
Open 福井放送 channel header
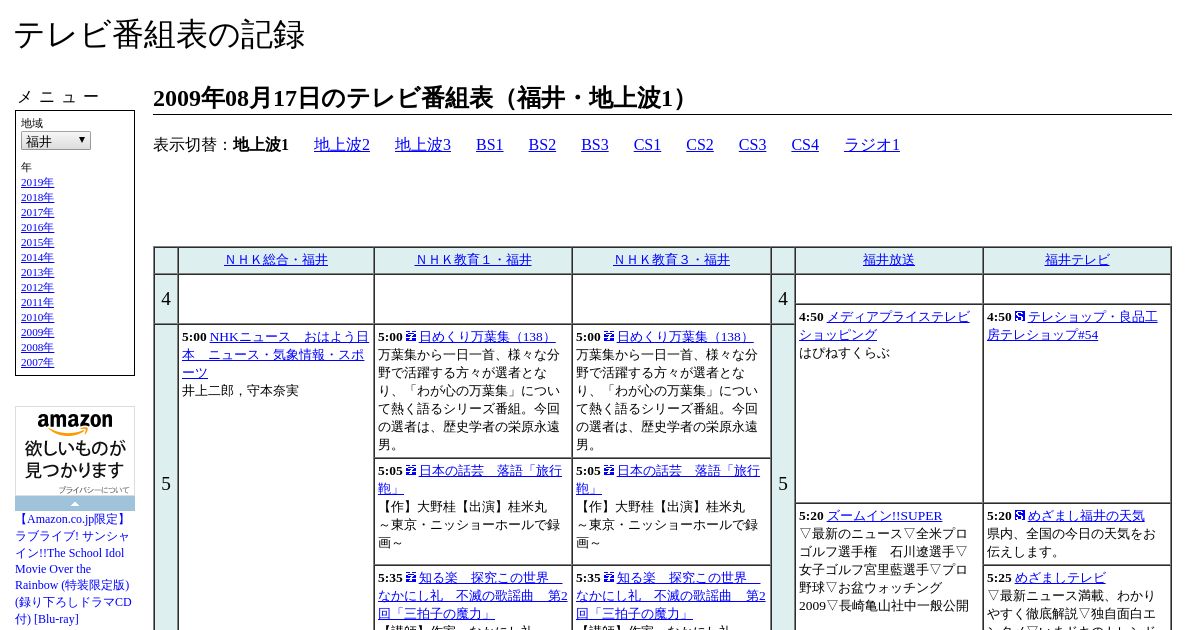[x=889, y=260]
